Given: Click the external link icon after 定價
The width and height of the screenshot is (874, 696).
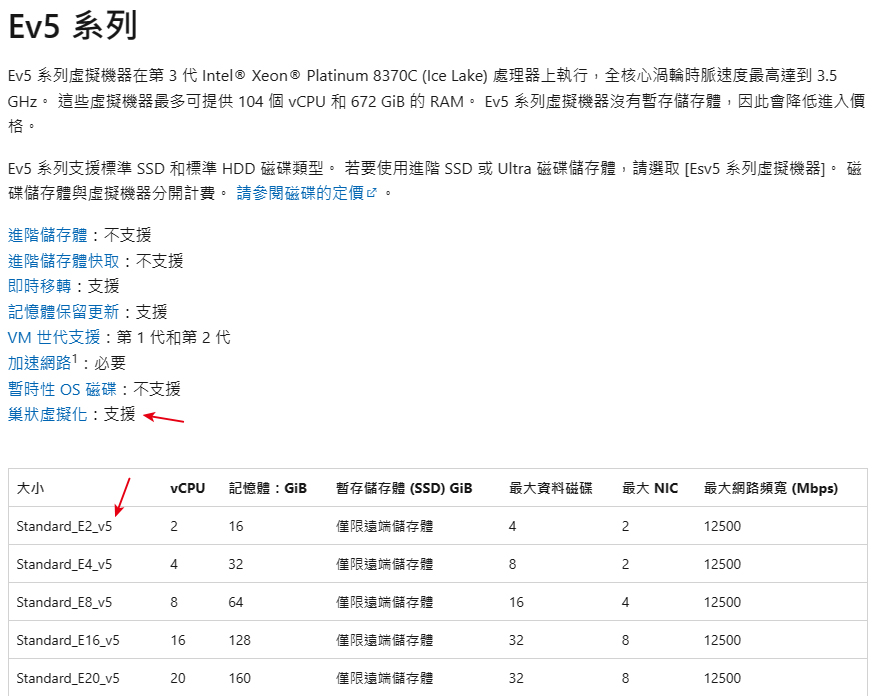Looking at the screenshot, I should (372, 193).
